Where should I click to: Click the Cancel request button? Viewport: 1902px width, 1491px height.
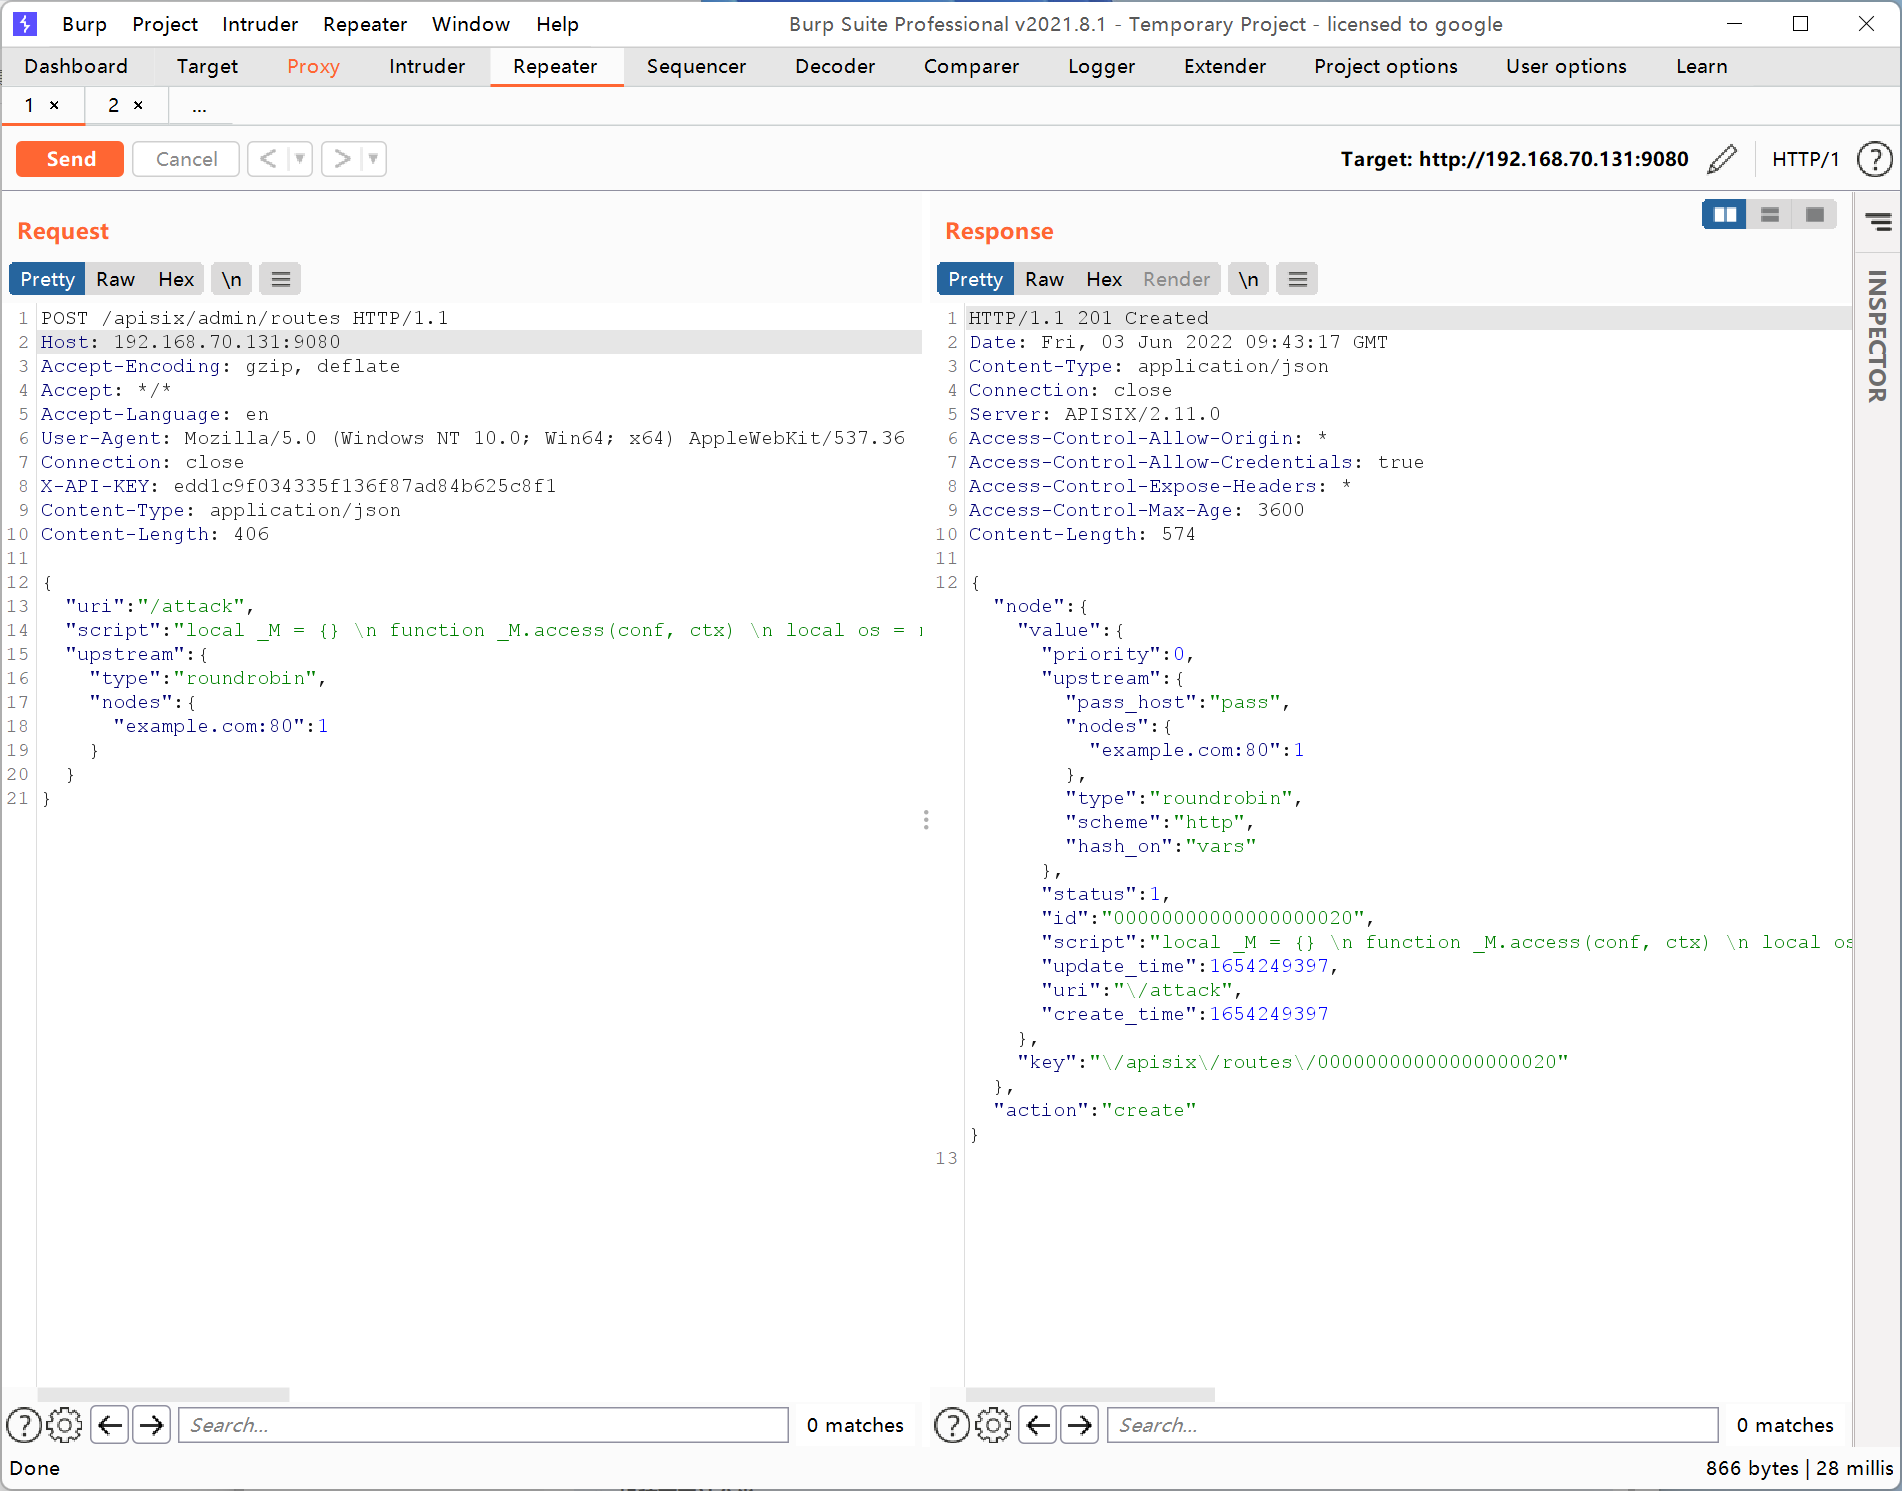186,159
